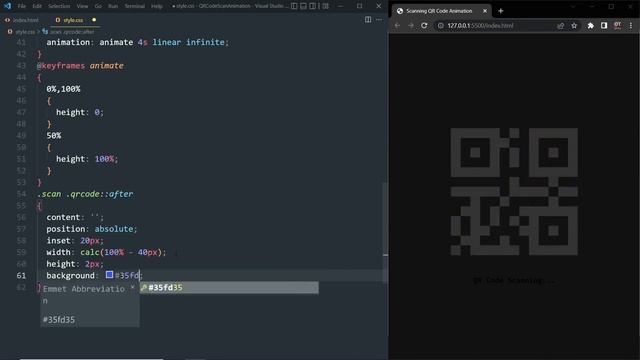The height and width of the screenshot is (360, 640).
Task: Click the editor vertical scrollbar thumb
Action: click(385, 233)
